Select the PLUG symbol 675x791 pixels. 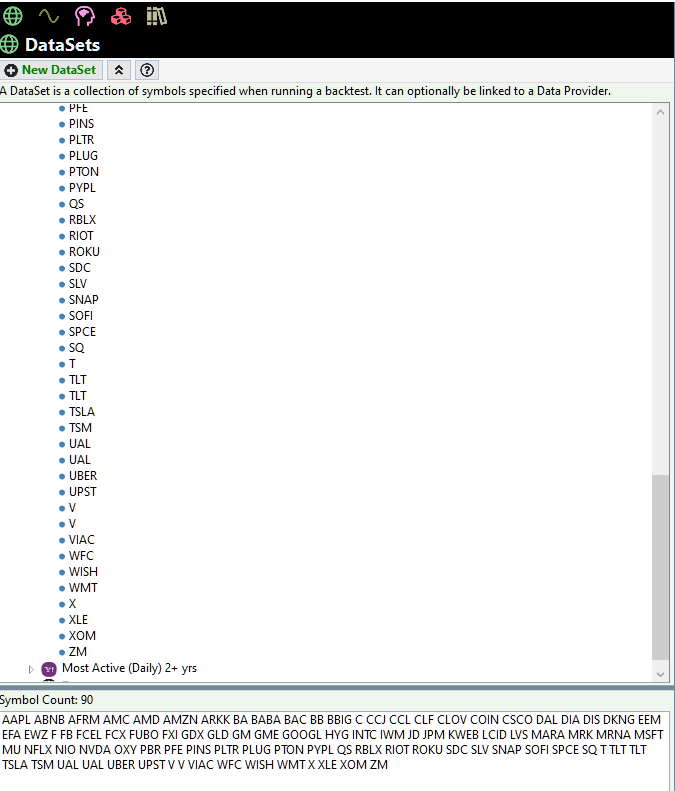point(83,156)
